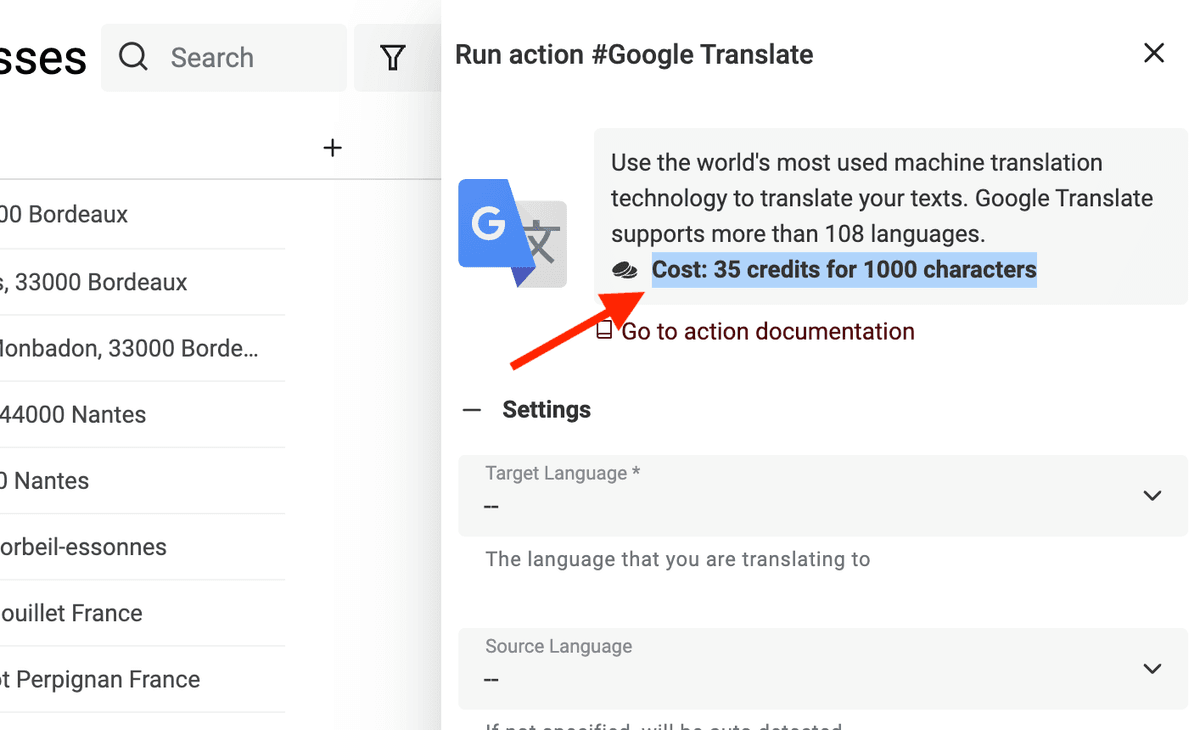Select the 'ouillet France' row
The height and width of the screenshot is (730, 1200).
point(142,613)
